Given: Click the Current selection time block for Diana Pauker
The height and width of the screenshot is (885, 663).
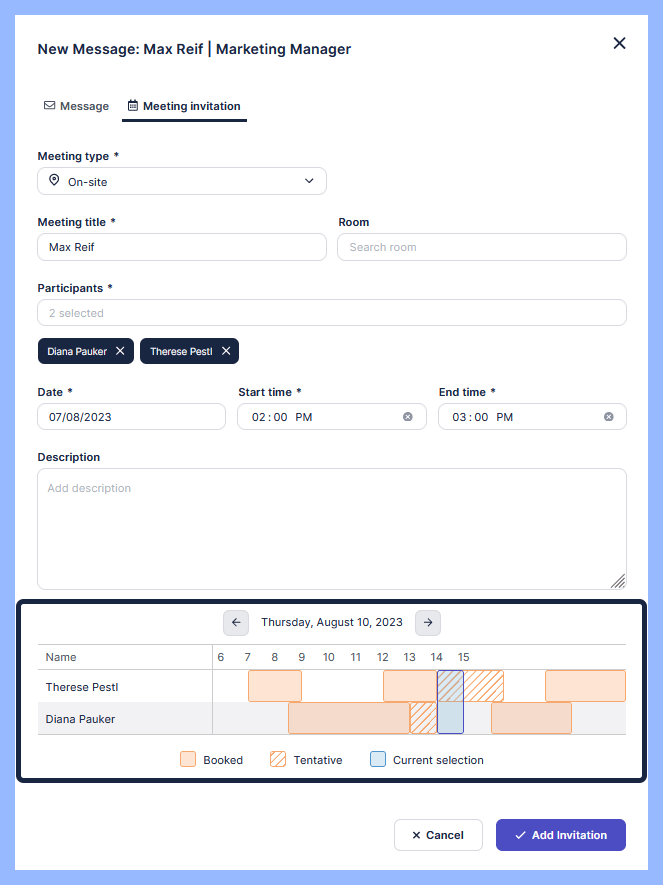Looking at the screenshot, I should coord(450,718).
